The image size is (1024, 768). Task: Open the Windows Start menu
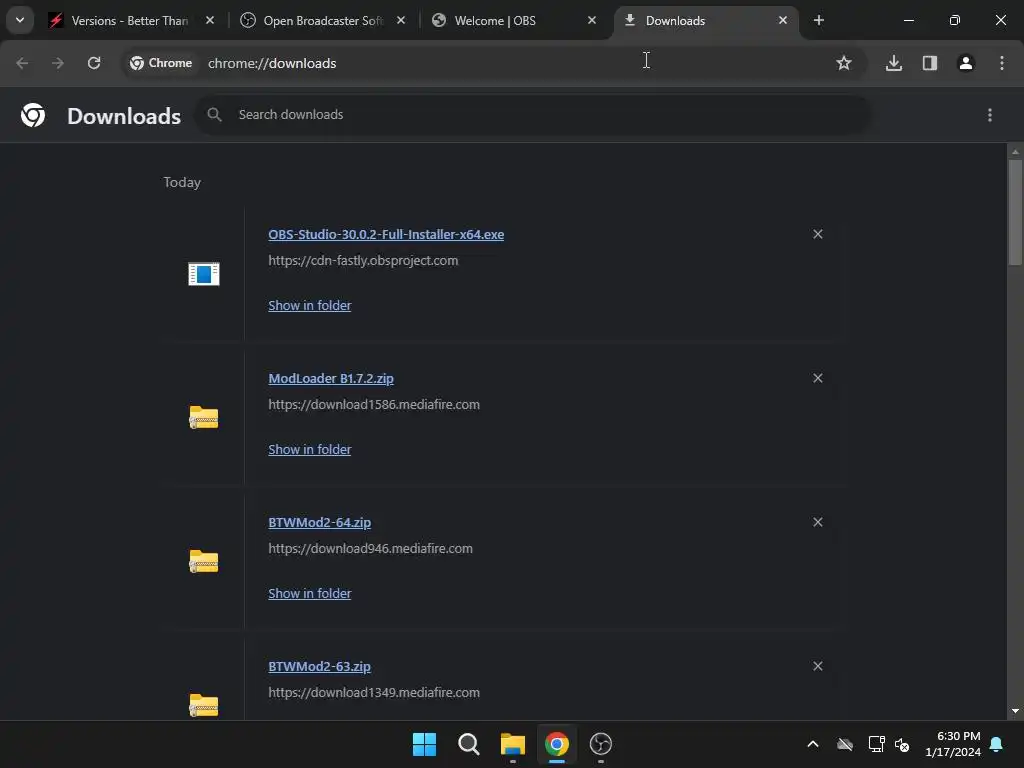pyautogui.click(x=424, y=744)
